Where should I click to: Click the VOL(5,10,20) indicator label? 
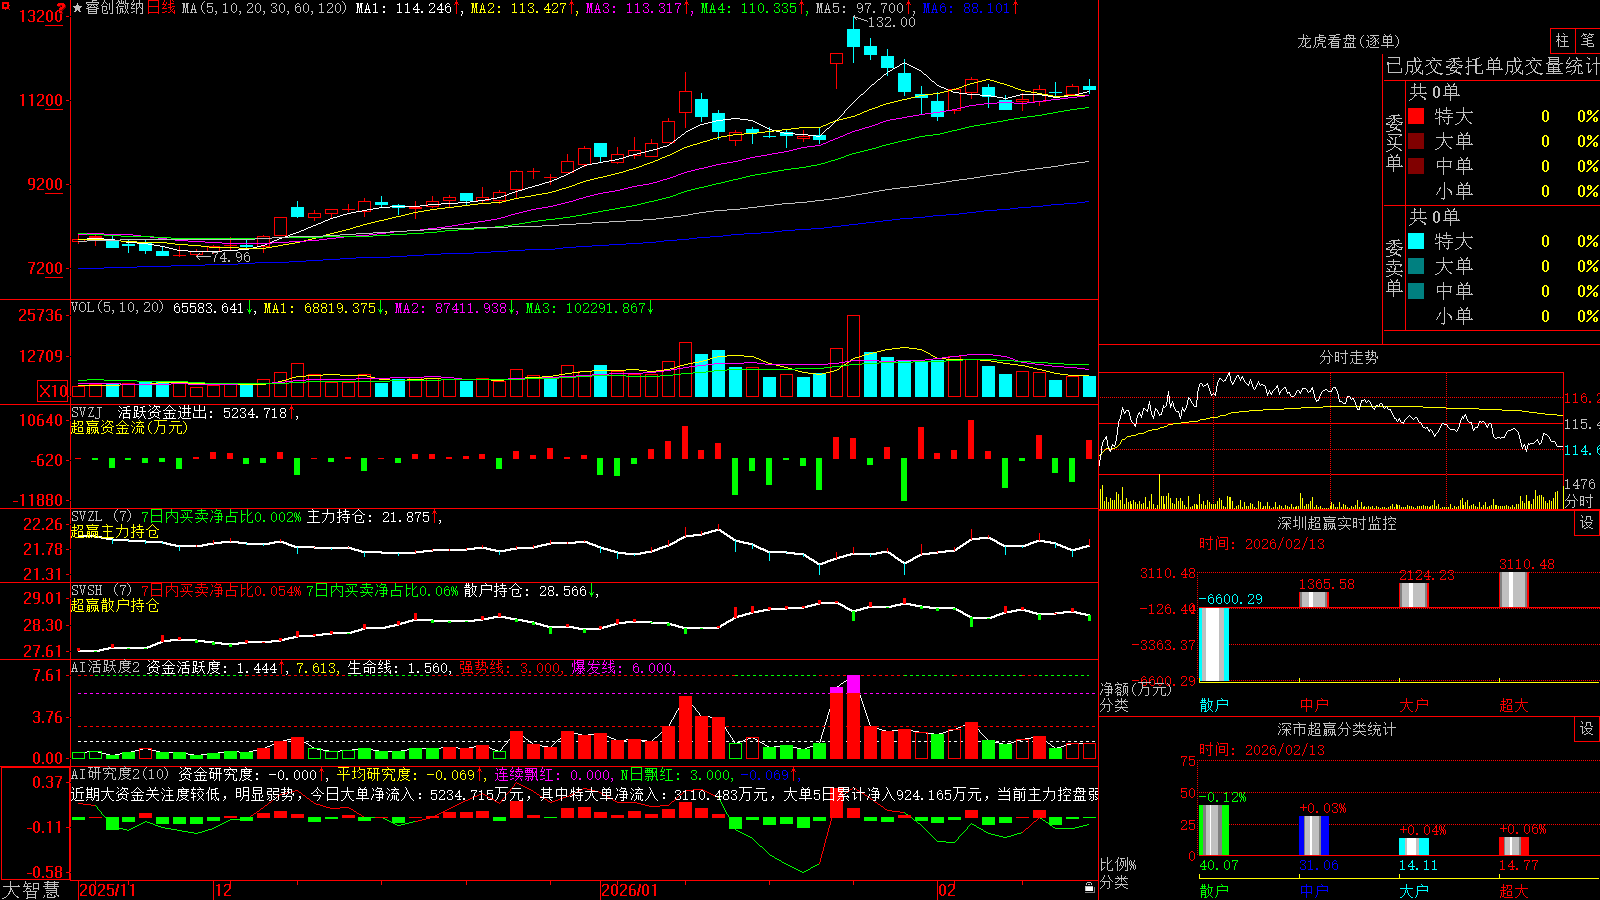[x=117, y=308]
